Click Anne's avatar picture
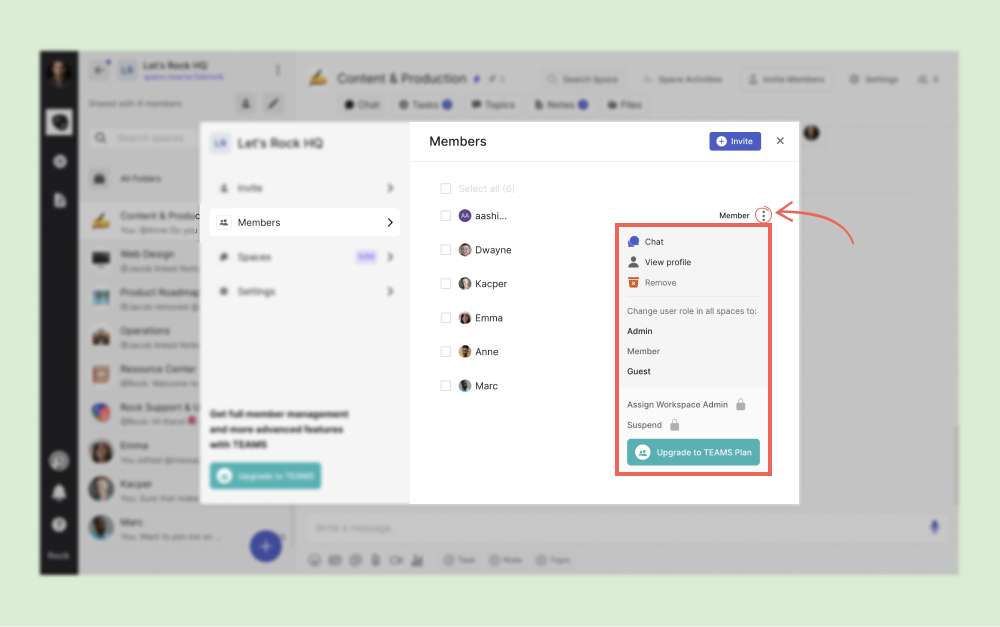 465,351
